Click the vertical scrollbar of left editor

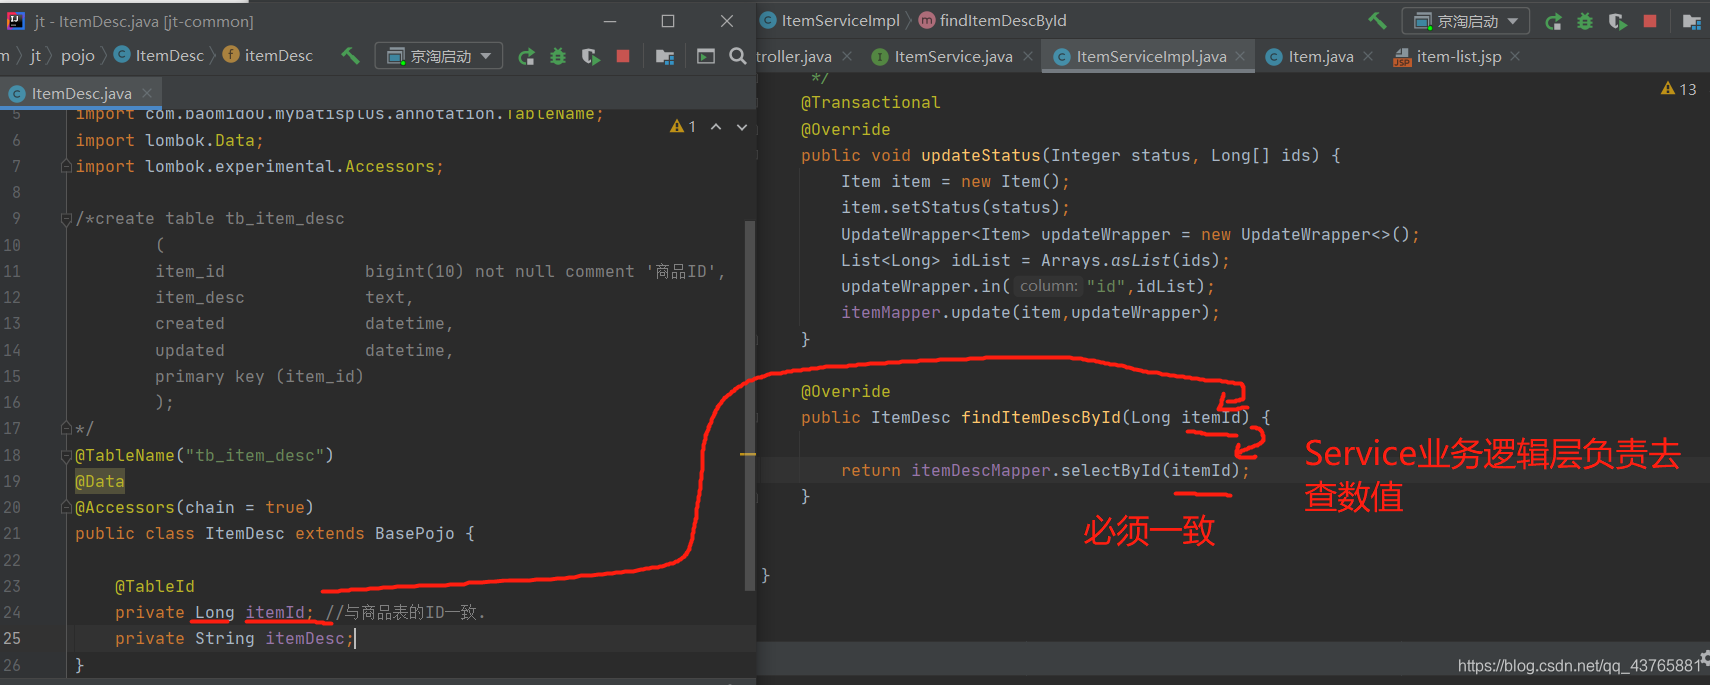click(750, 405)
